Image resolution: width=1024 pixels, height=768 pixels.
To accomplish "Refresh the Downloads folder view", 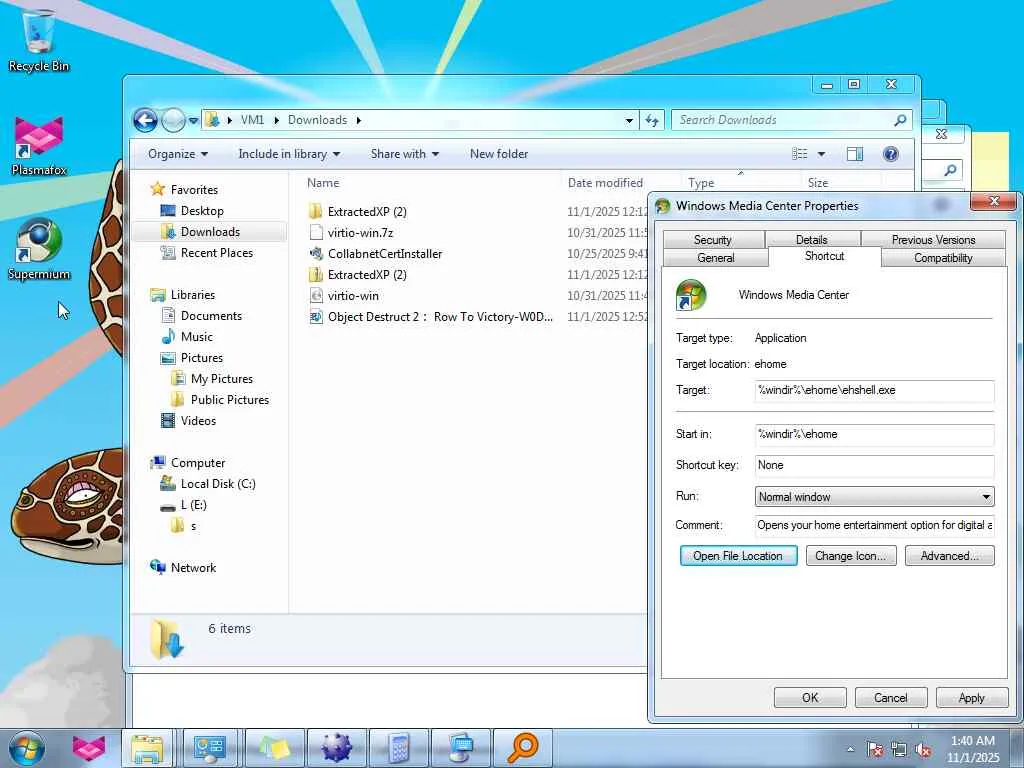I will tap(651, 120).
